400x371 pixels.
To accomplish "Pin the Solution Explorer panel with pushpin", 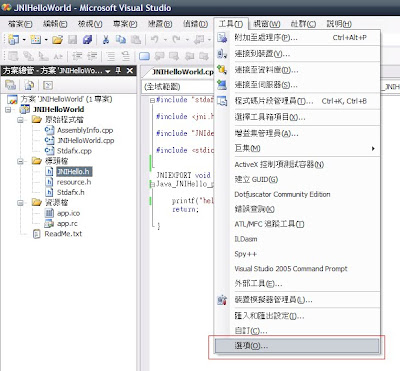I will click(x=118, y=71).
